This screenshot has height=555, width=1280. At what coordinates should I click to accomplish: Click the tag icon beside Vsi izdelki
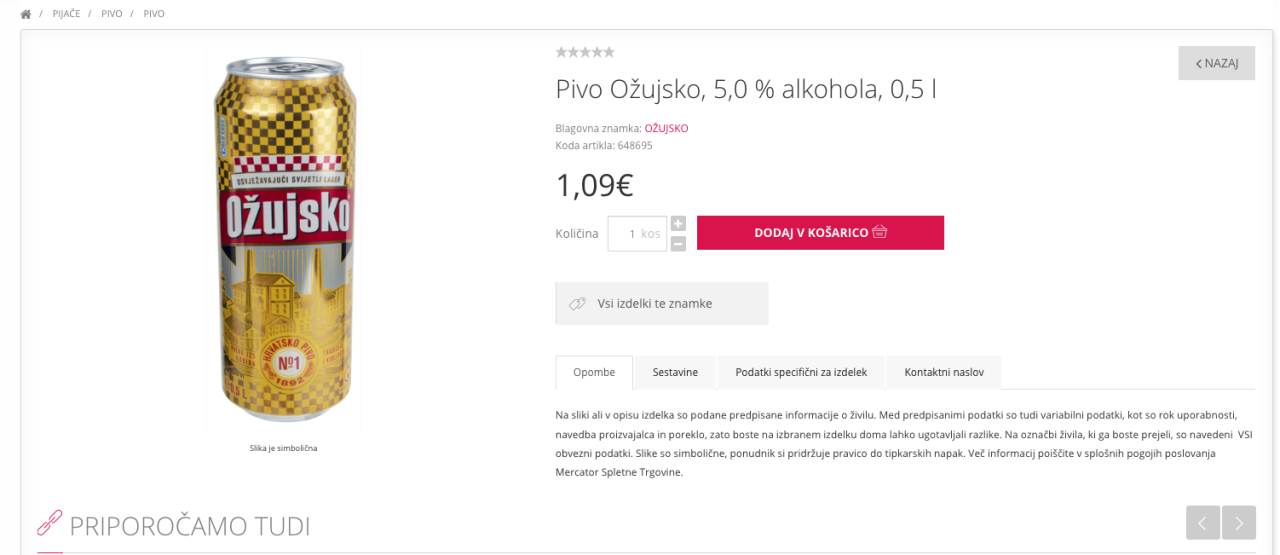click(x=577, y=304)
